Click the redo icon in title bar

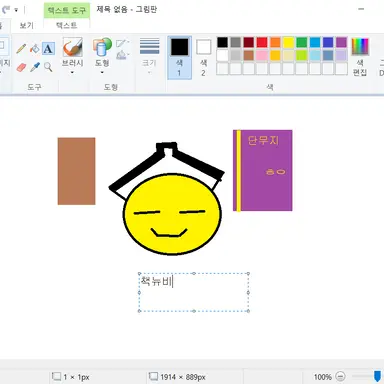tap(5, 10)
